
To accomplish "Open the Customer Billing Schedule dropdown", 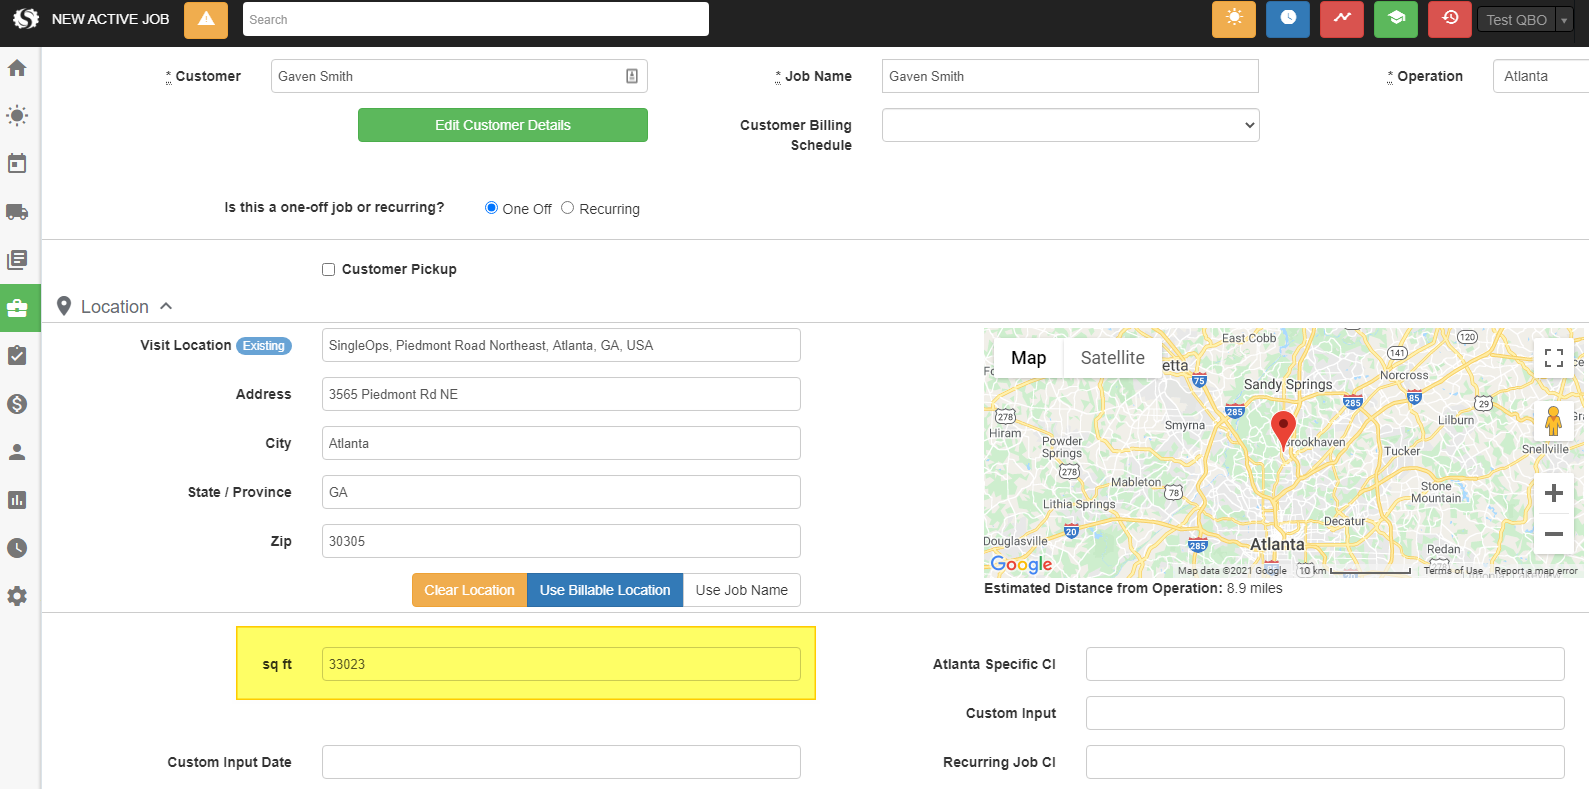I will pyautogui.click(x=1070, y=125).
